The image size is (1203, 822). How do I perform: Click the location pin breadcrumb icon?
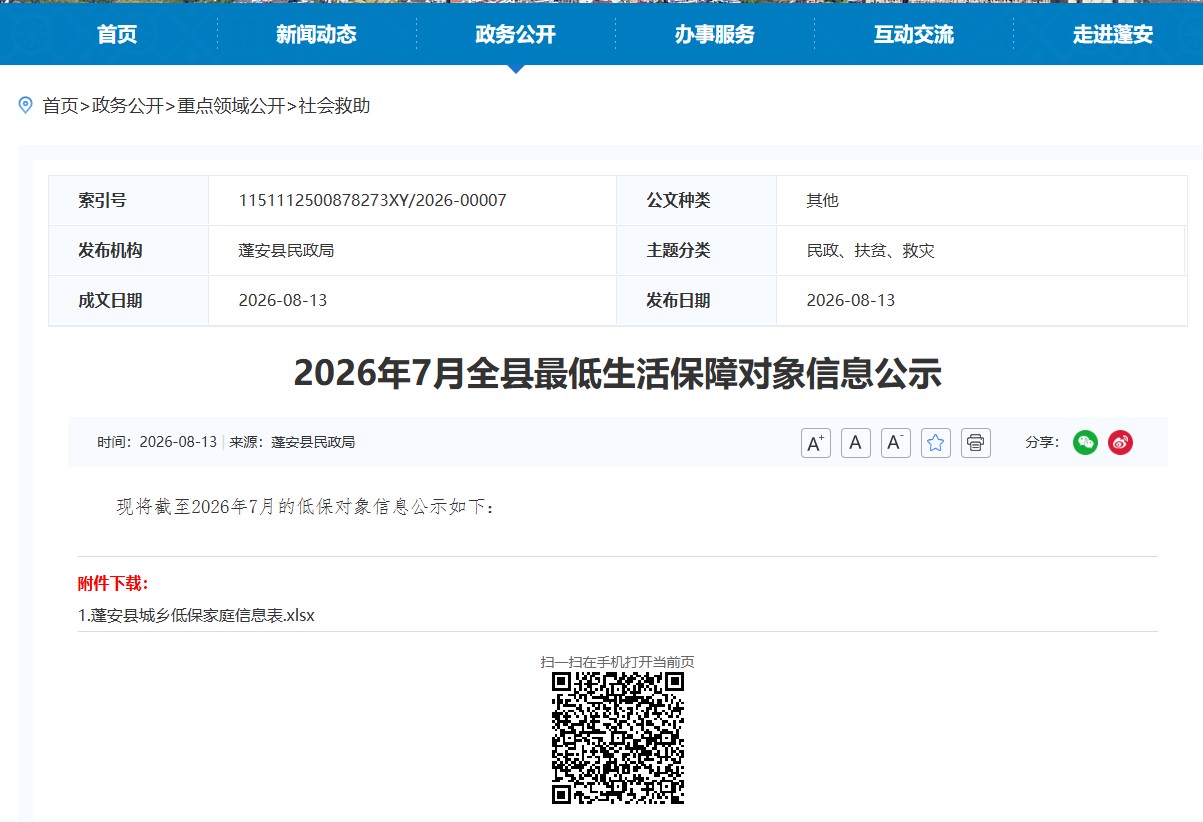[x=26, y=105]
